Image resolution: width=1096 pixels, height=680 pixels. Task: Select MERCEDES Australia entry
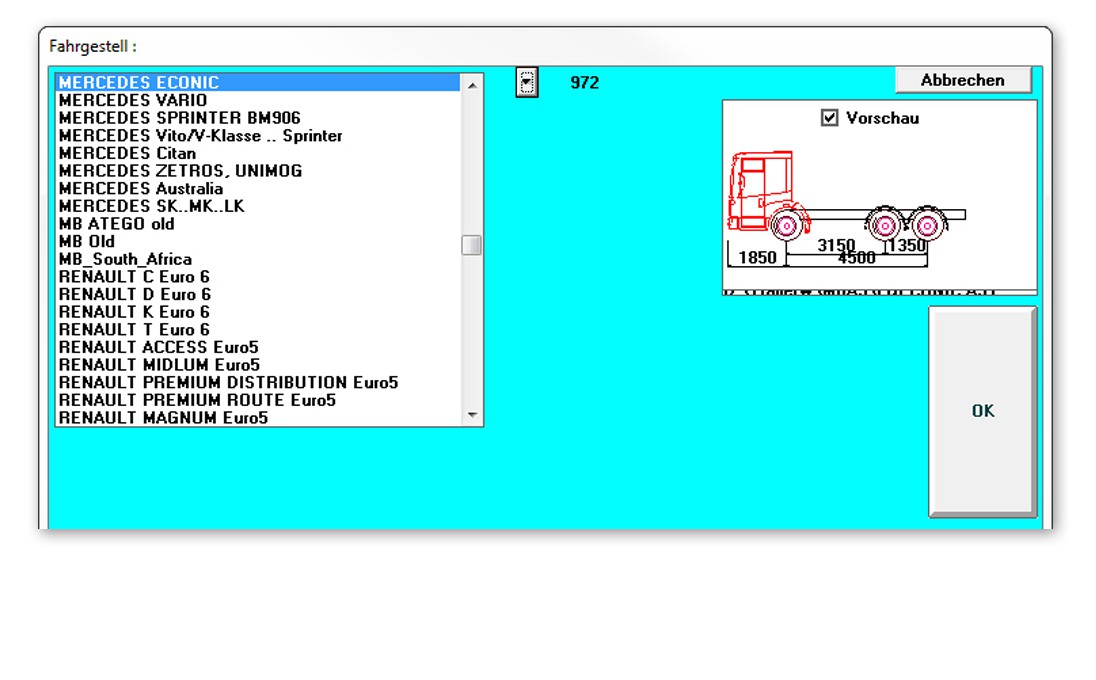tap(258, 189)
